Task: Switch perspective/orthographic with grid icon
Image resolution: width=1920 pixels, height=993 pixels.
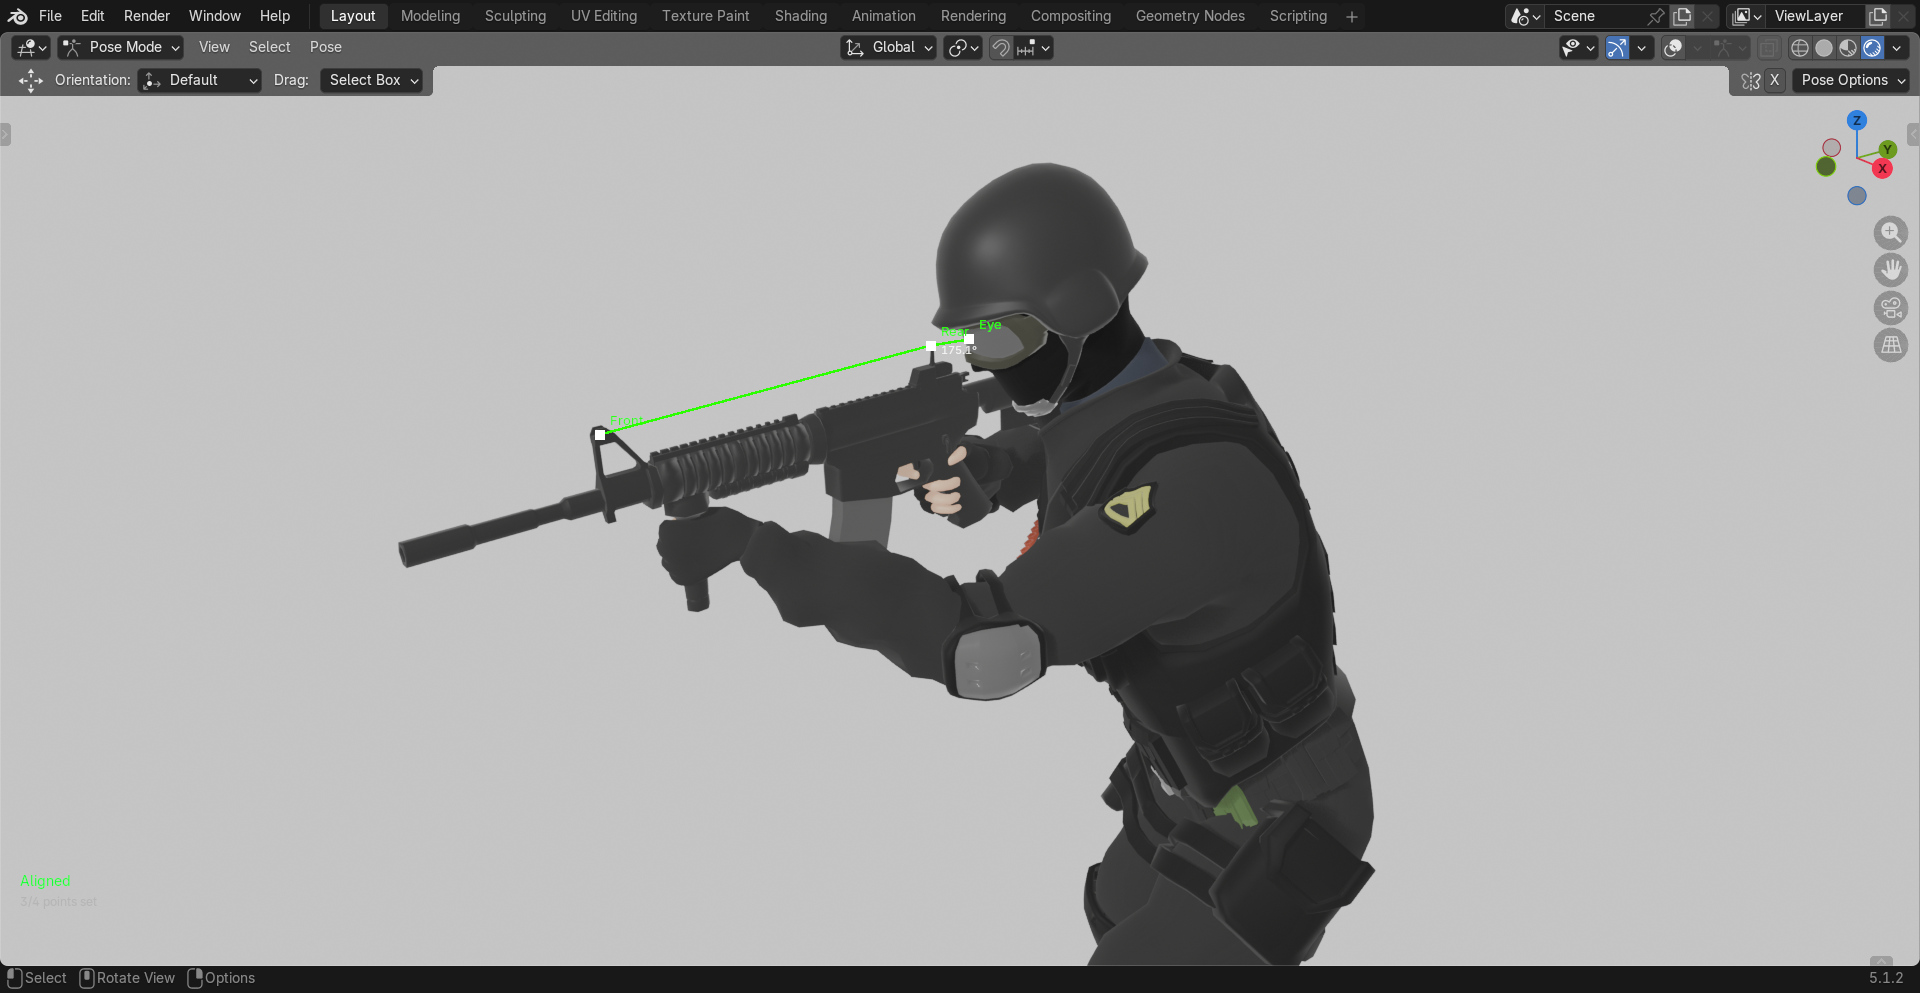Action: 1890,345
